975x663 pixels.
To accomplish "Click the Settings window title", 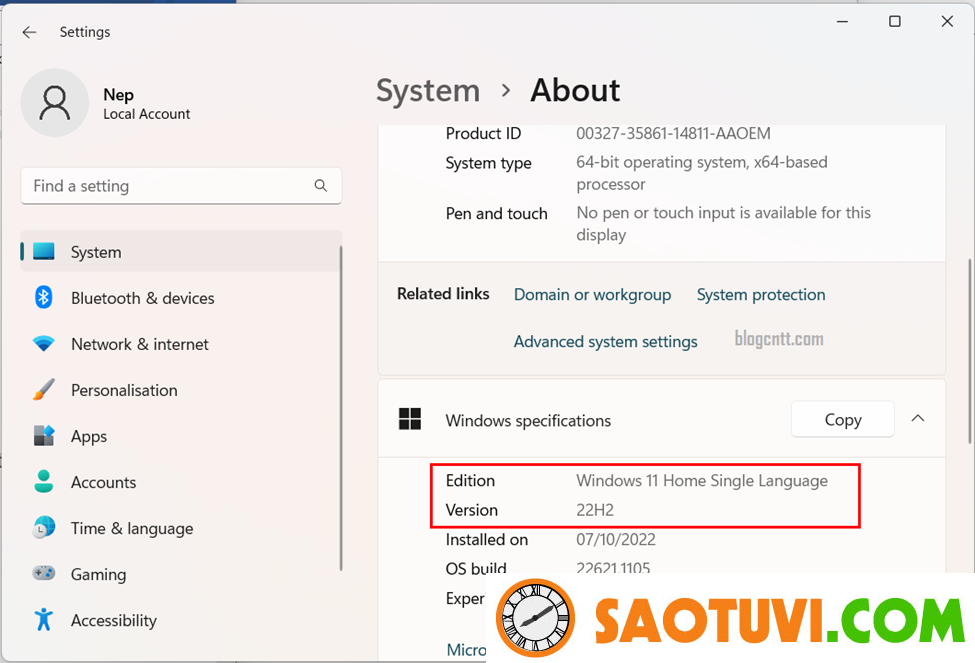I will tap(85, 32).
